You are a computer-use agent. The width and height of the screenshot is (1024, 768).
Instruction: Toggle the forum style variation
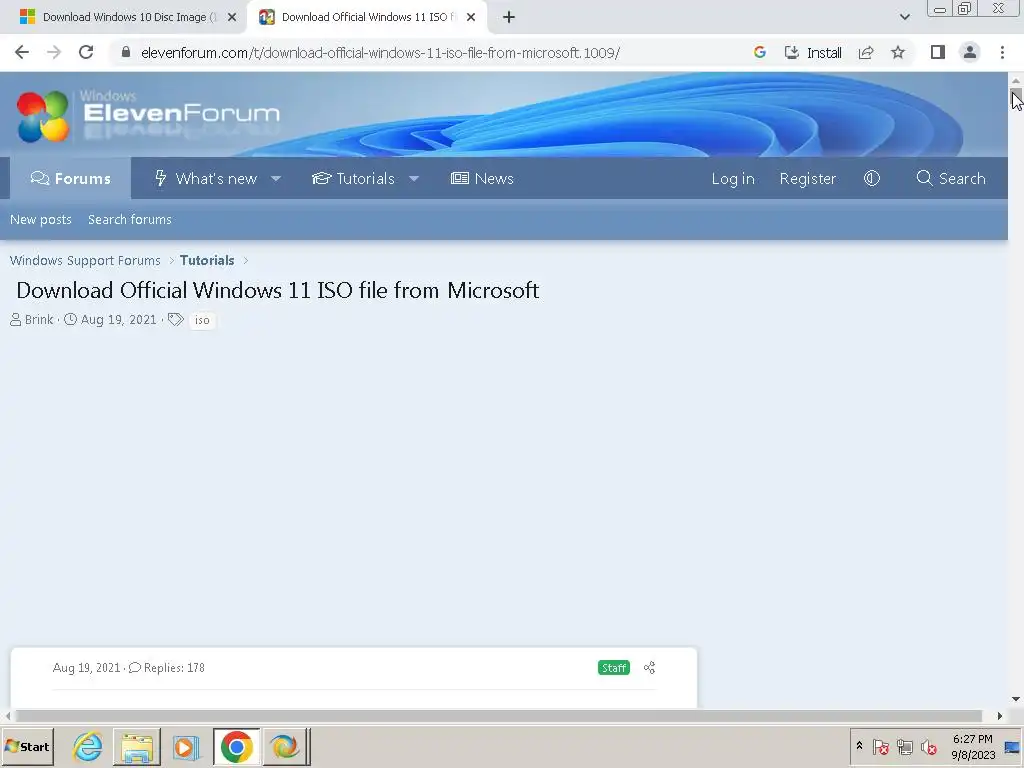[872, 178]
